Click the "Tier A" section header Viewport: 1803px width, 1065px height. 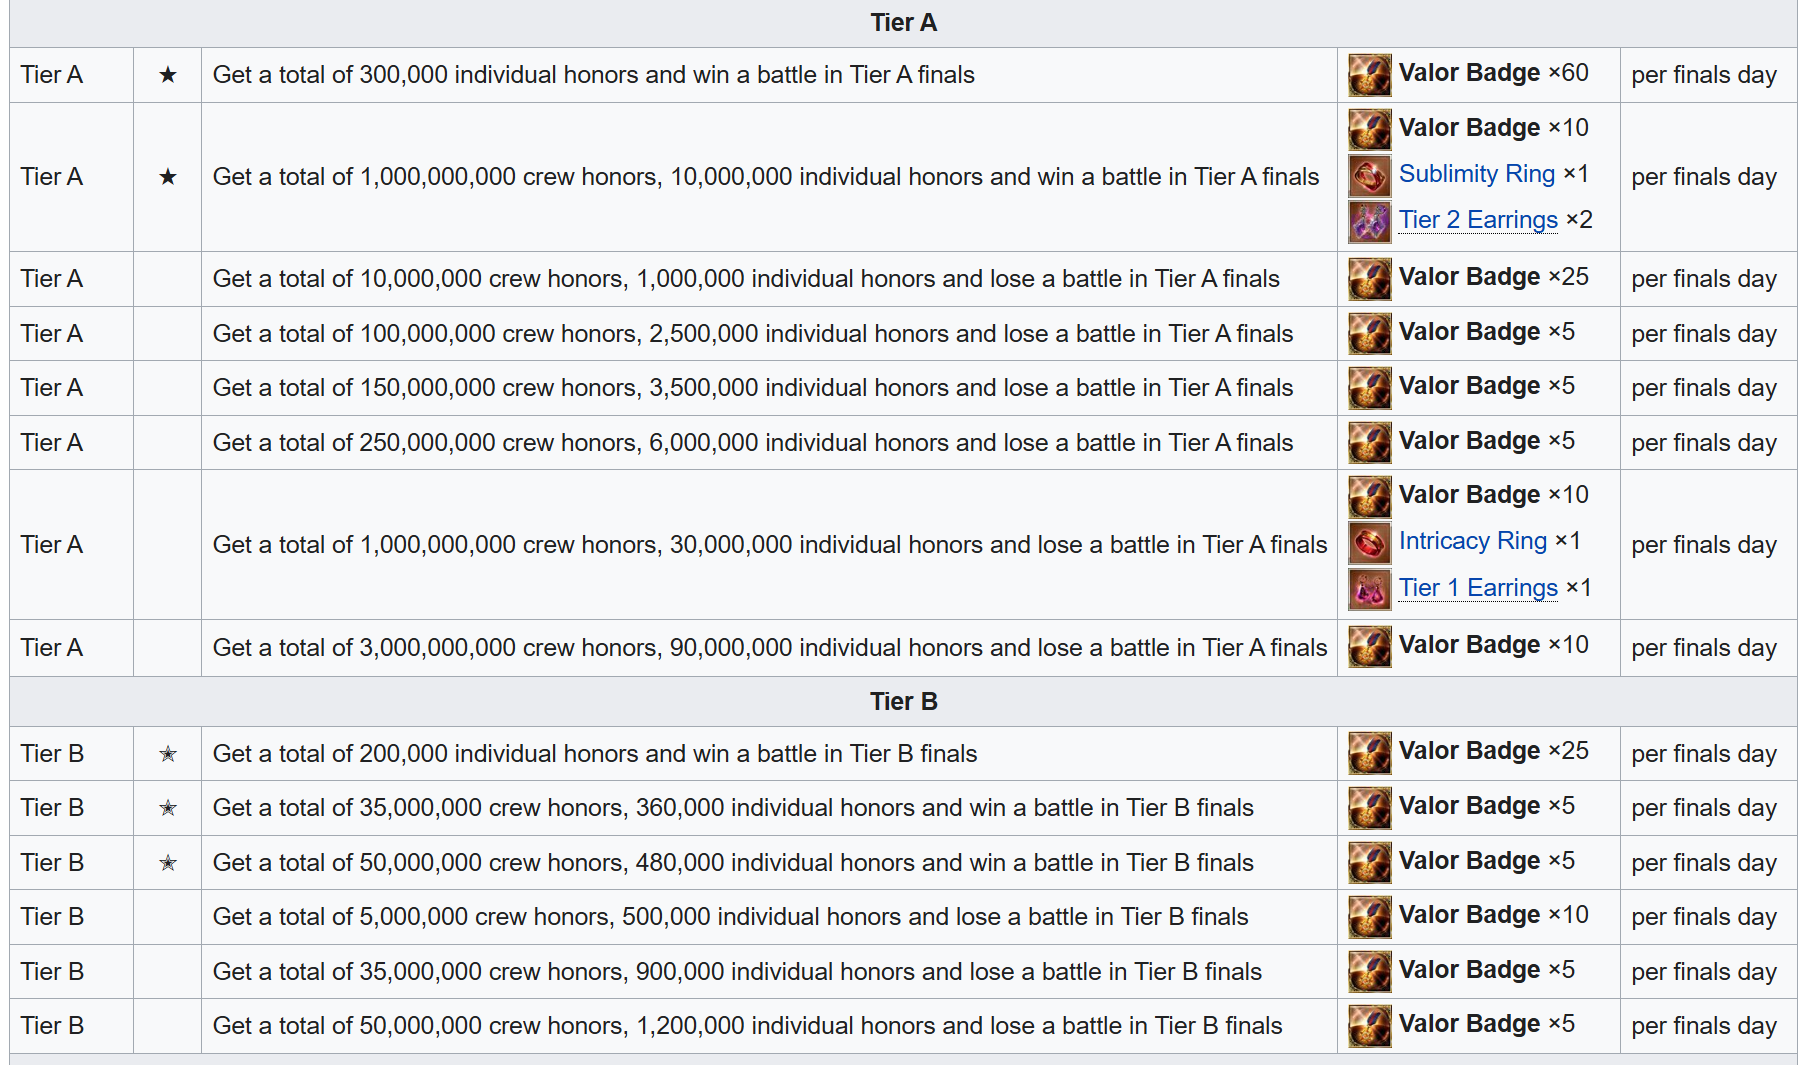click(x=903, y=23)
